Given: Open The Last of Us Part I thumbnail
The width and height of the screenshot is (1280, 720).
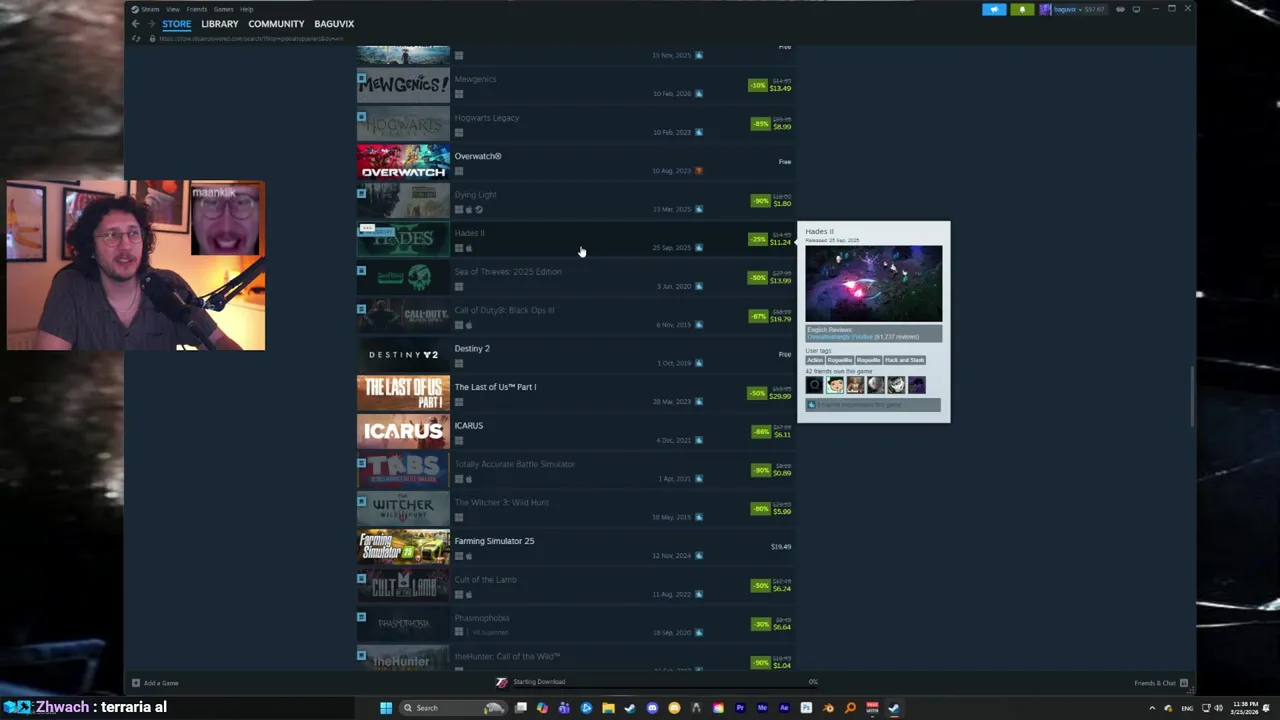Looking at the screenshot, I should [403, 393].
